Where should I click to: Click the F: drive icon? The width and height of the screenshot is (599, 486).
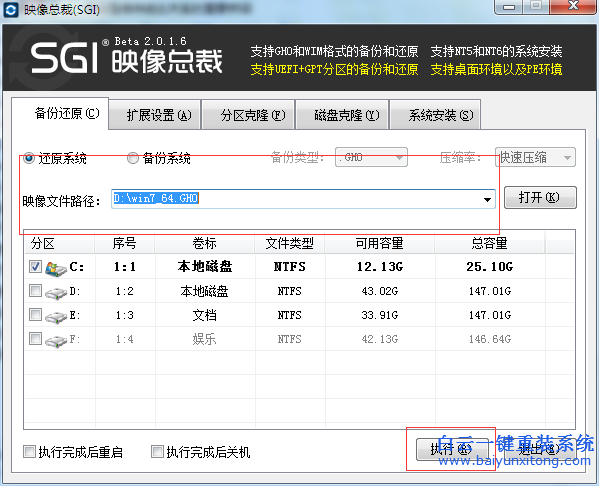56,340
